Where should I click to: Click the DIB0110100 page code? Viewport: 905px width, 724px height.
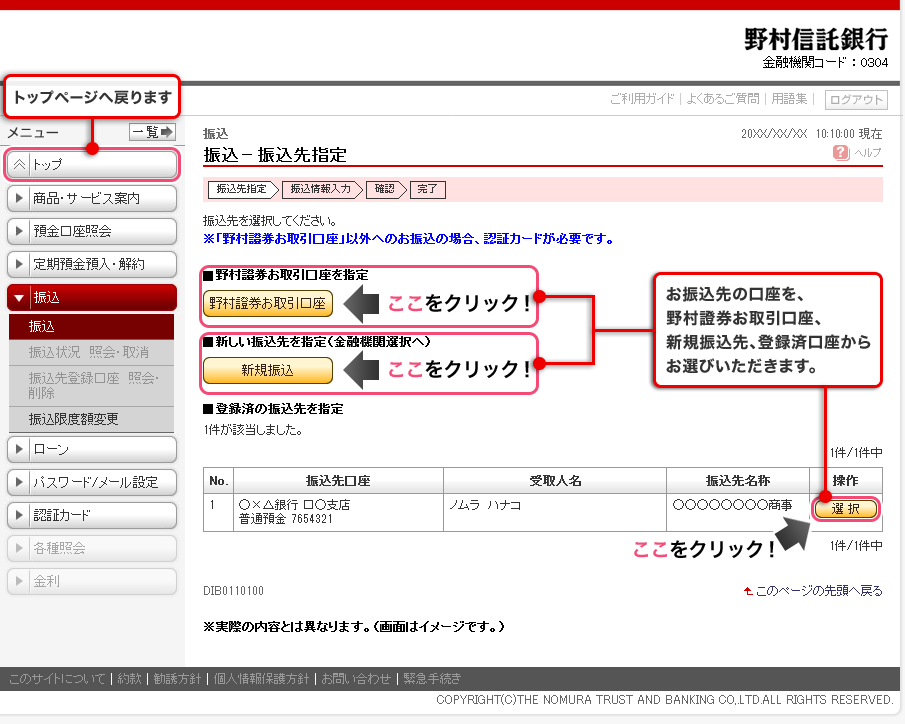coord(233,591)
